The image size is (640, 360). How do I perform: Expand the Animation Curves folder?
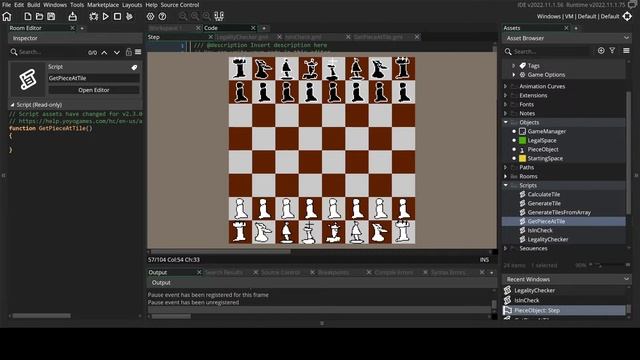(x=506, y=86)
